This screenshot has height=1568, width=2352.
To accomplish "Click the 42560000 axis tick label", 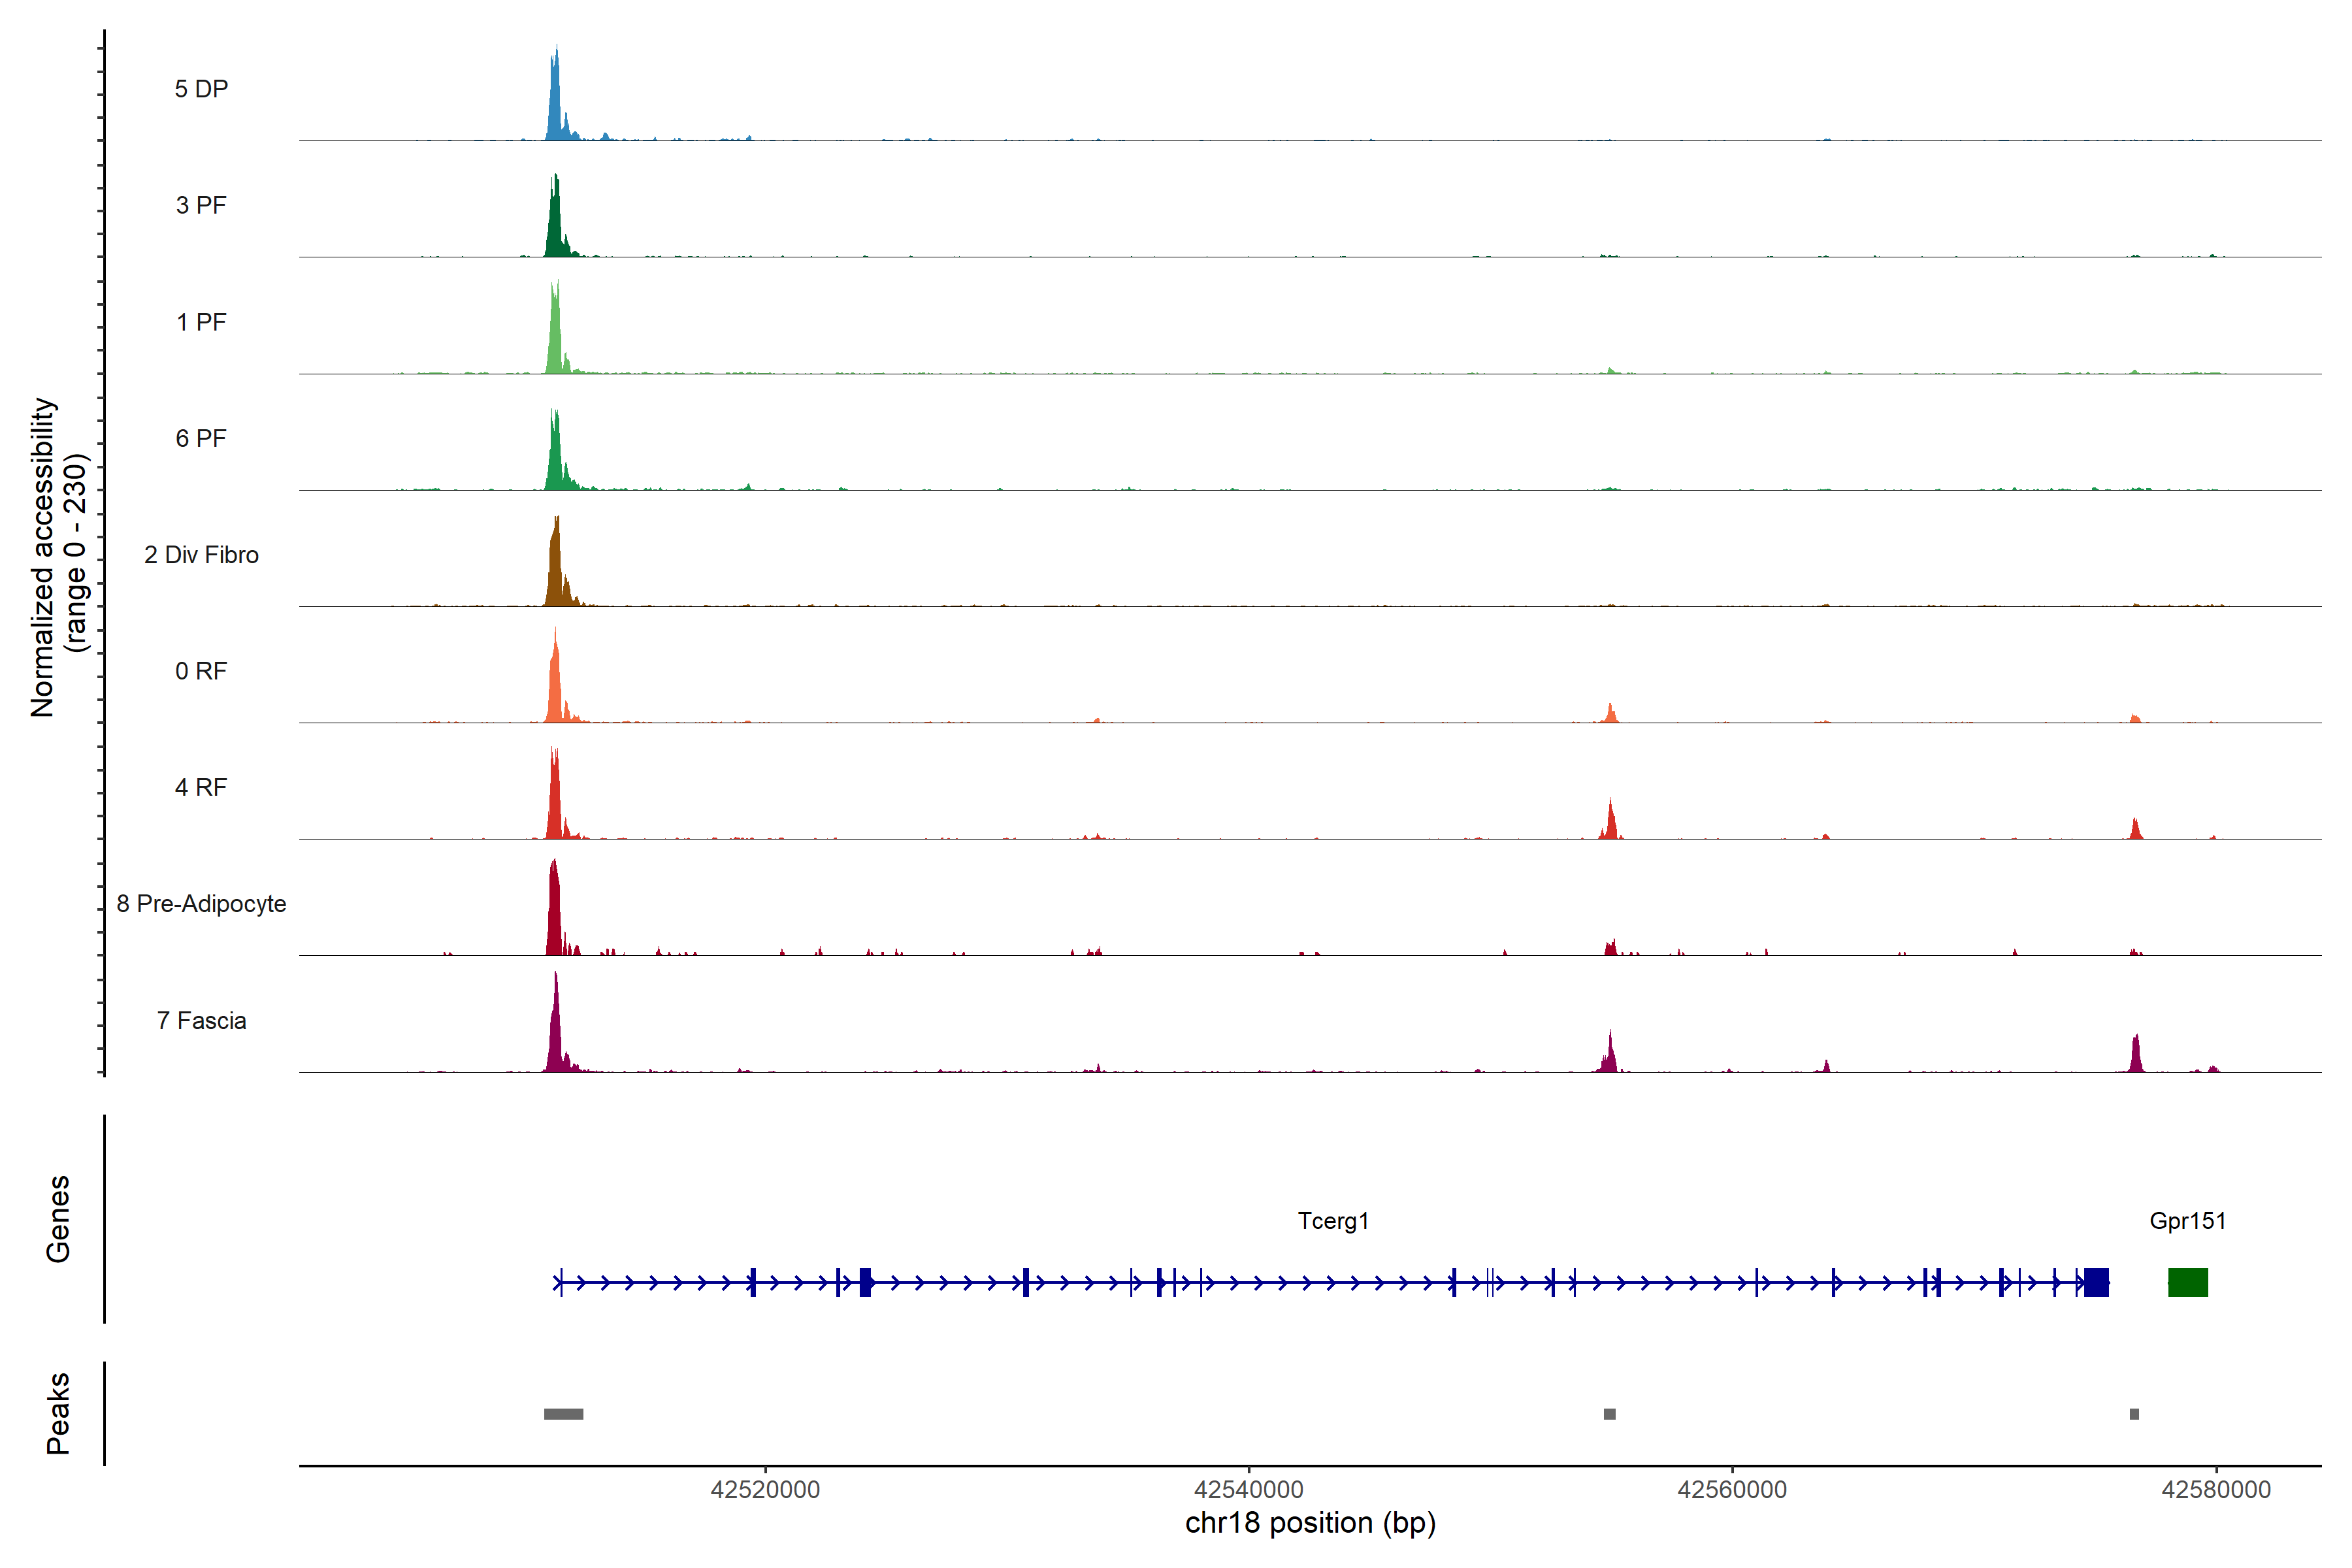I will tap(1732, 1489).
